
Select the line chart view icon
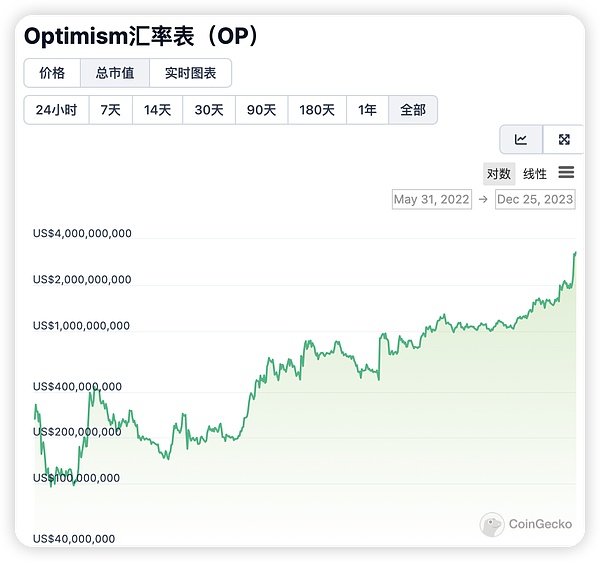pyautogui.click(x=521, y=140)
